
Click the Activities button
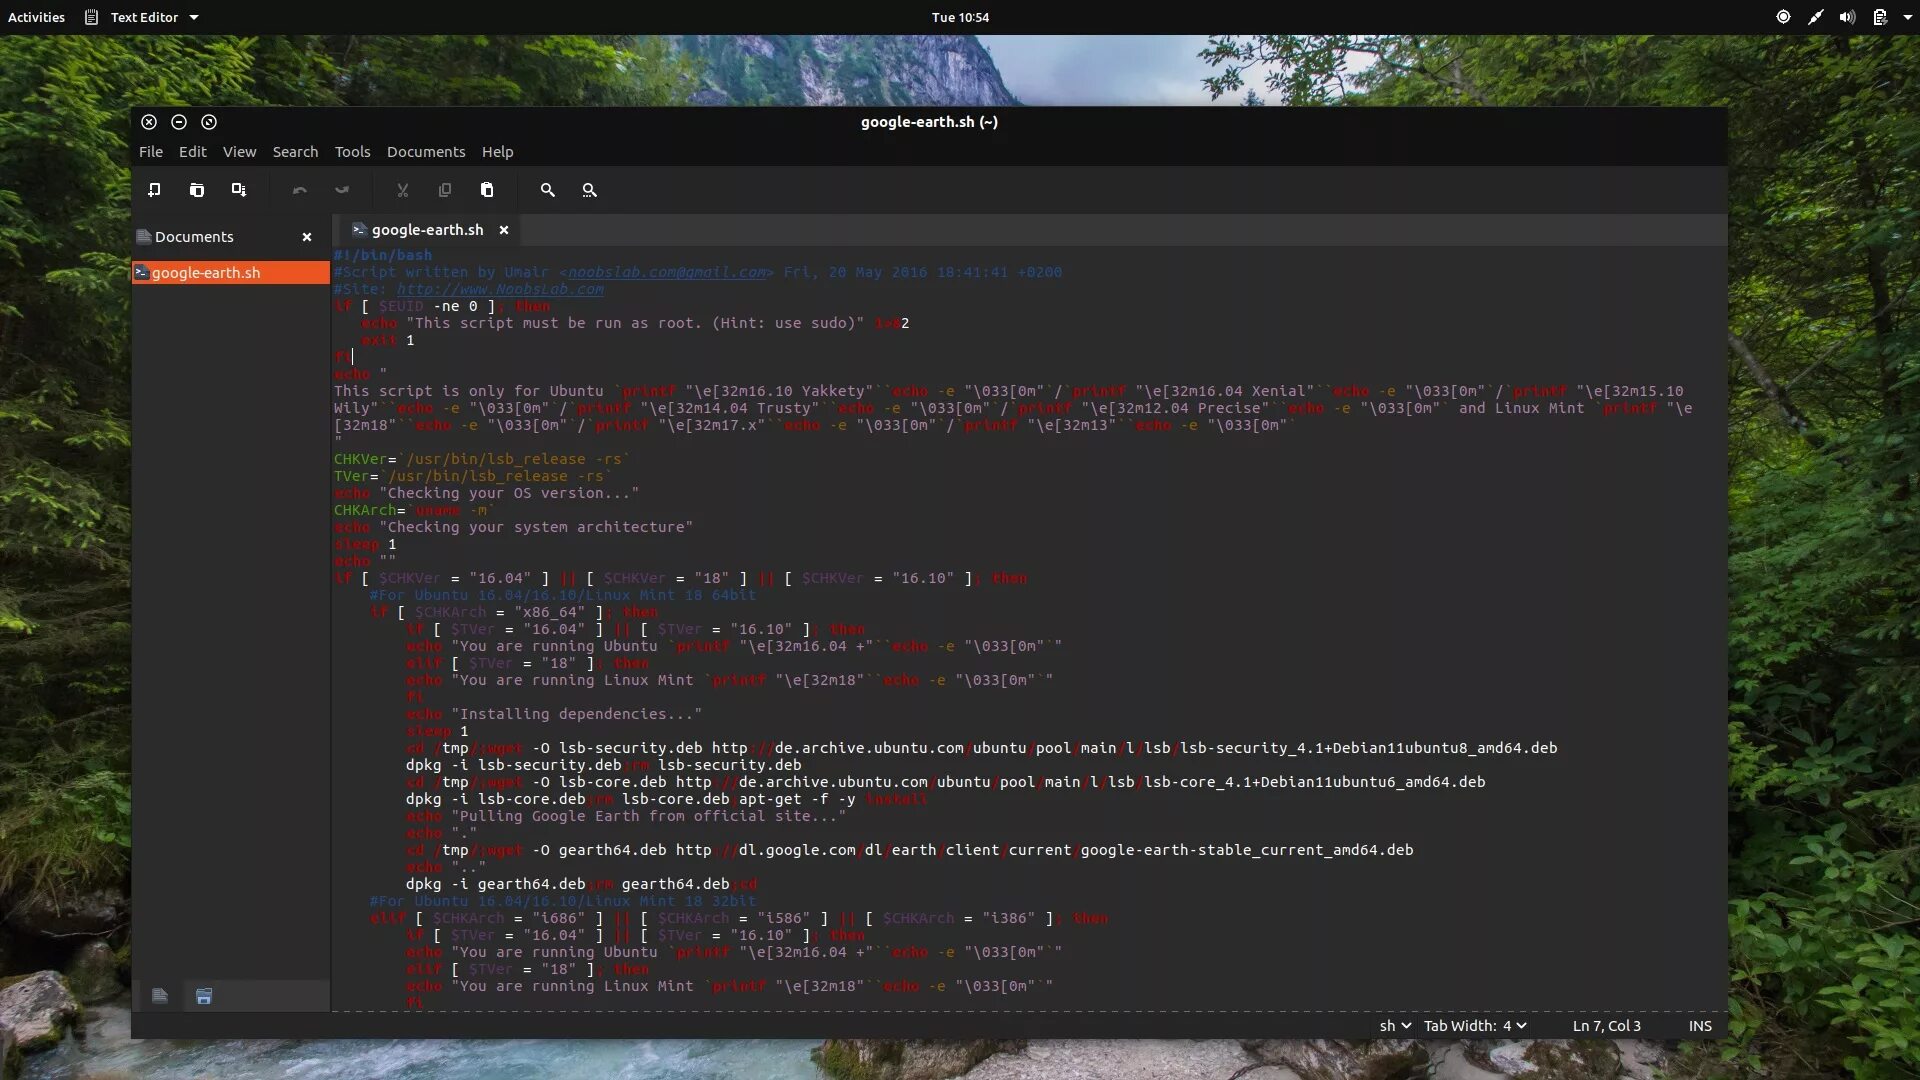point(36,17)
